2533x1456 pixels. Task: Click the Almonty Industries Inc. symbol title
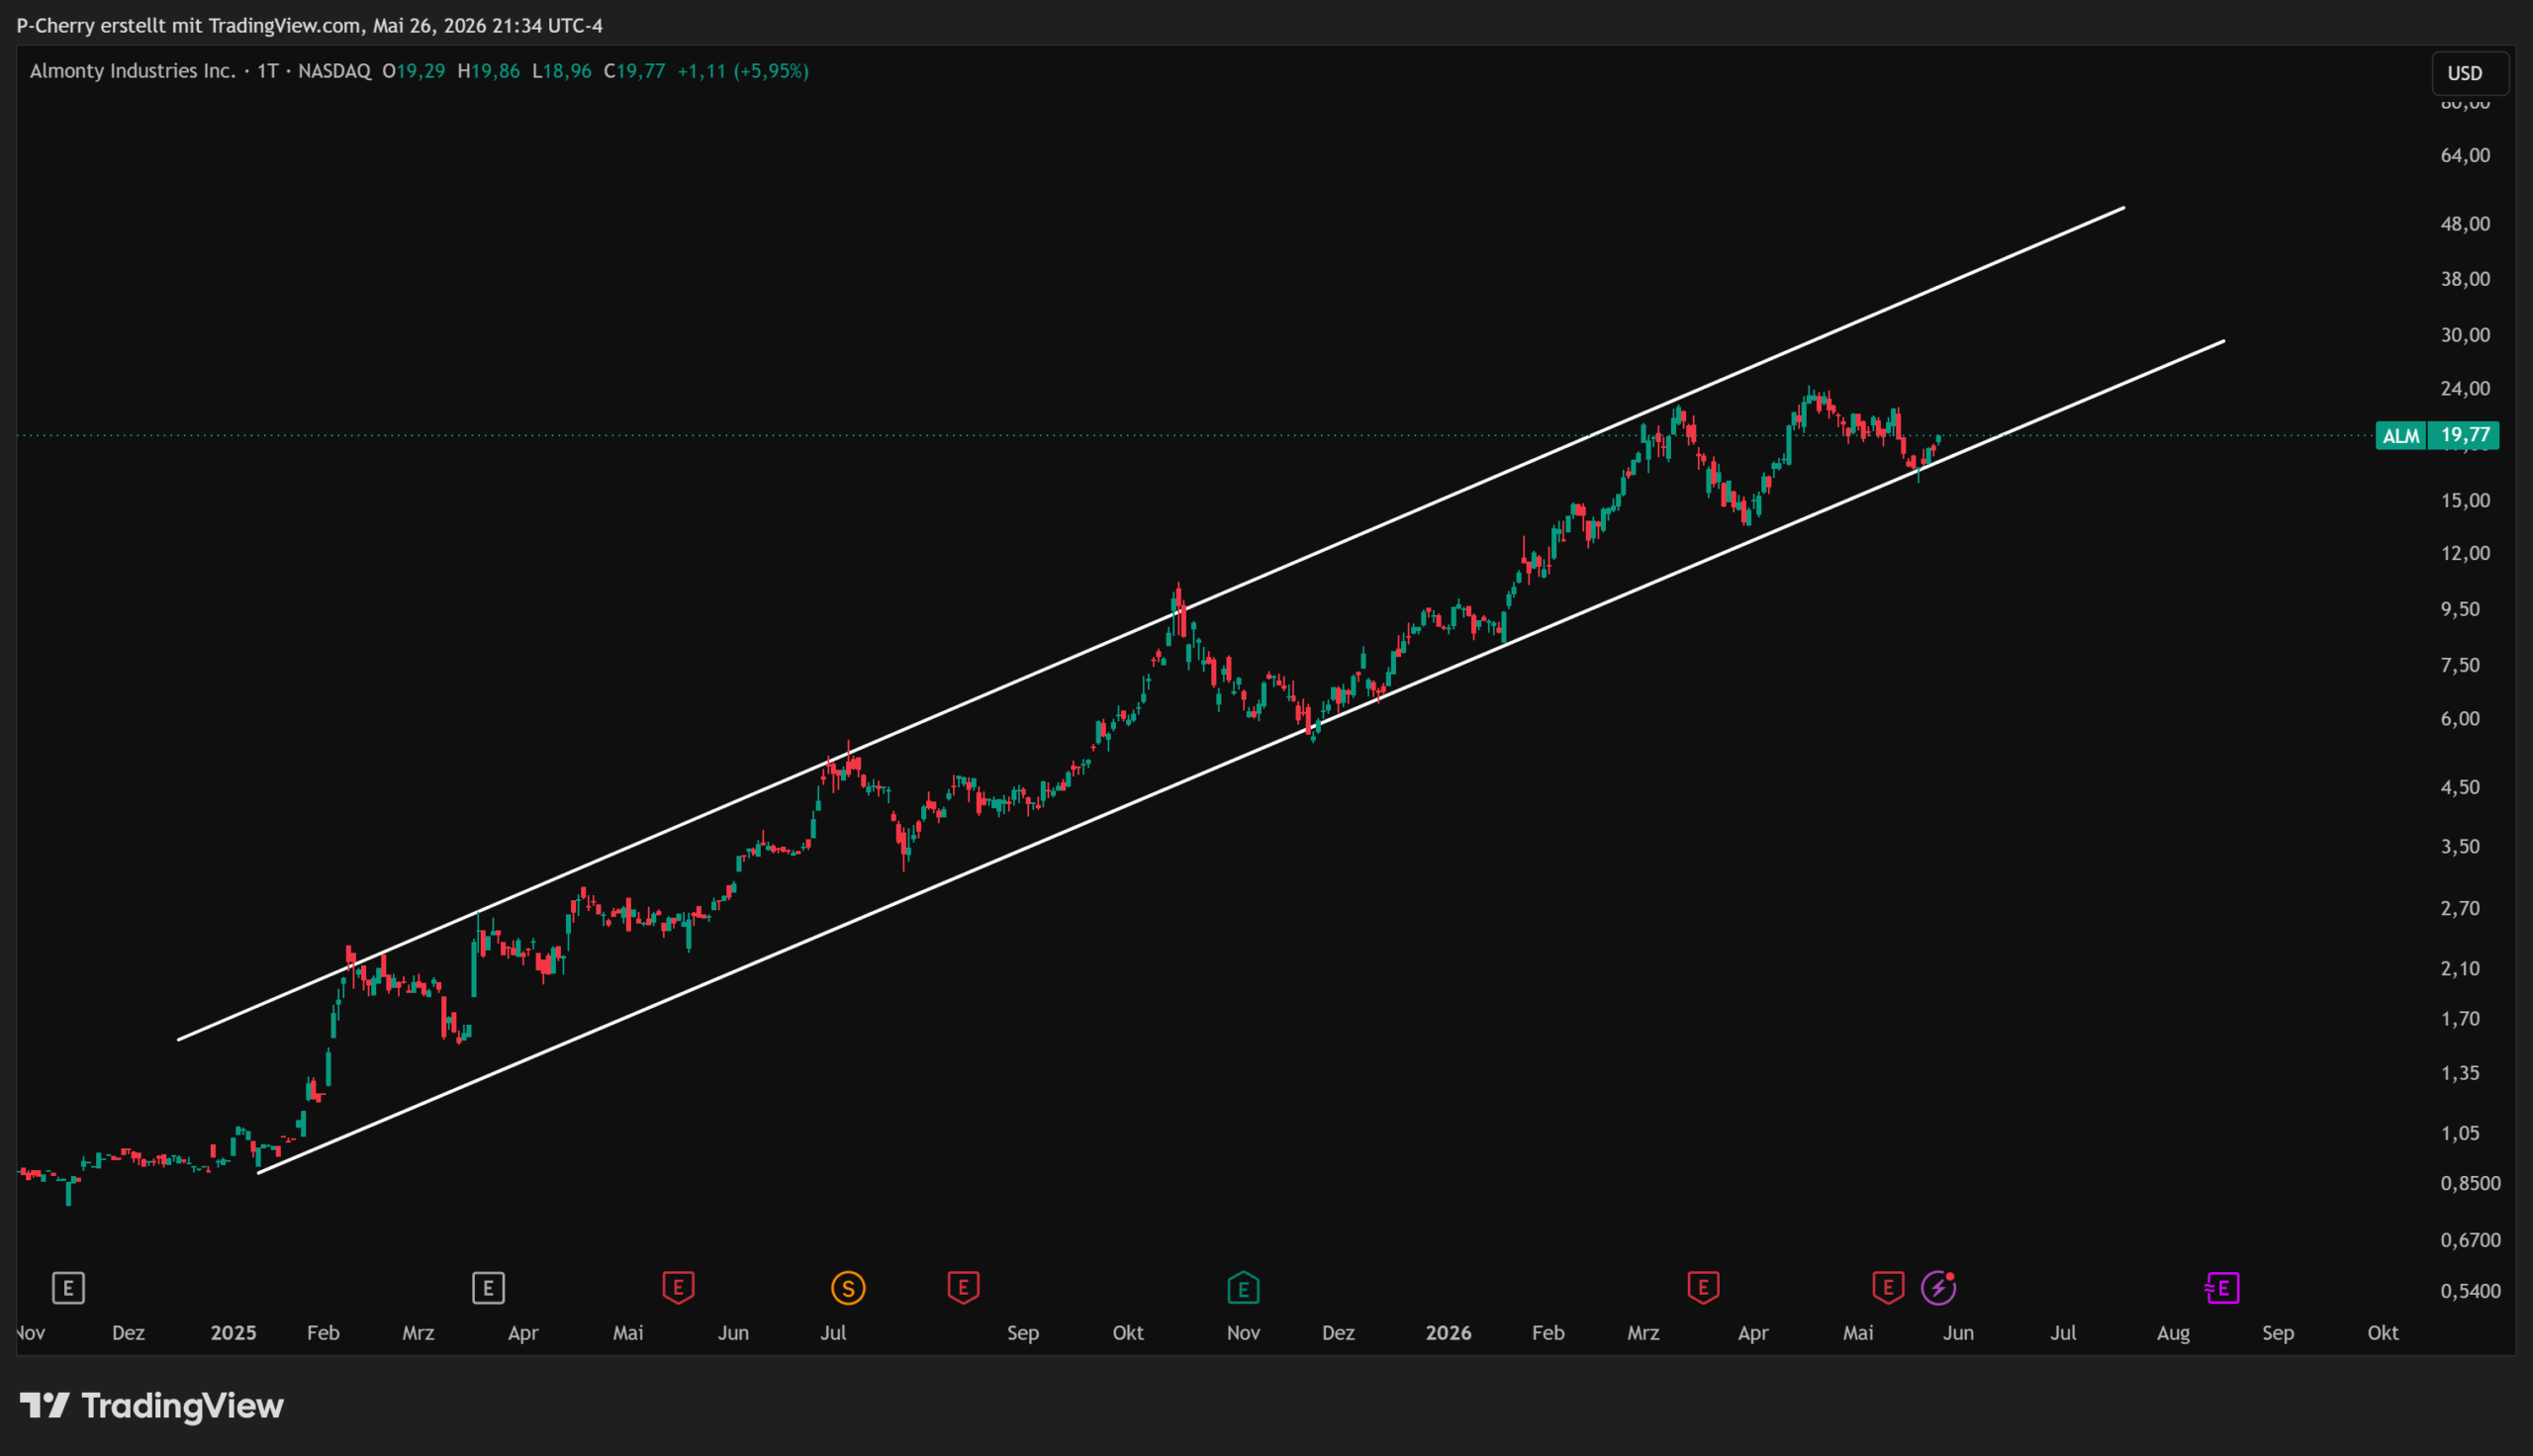[133, 71]
